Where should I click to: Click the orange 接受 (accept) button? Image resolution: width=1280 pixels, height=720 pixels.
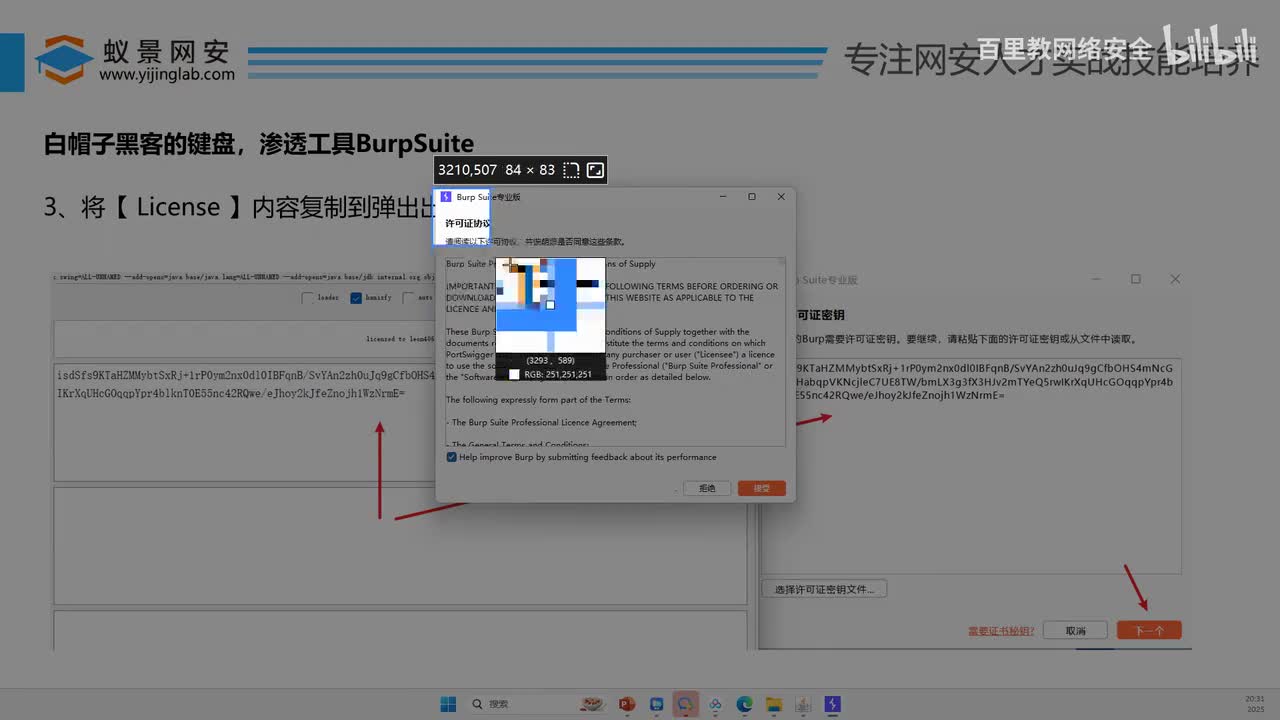(x=761, y=488)
